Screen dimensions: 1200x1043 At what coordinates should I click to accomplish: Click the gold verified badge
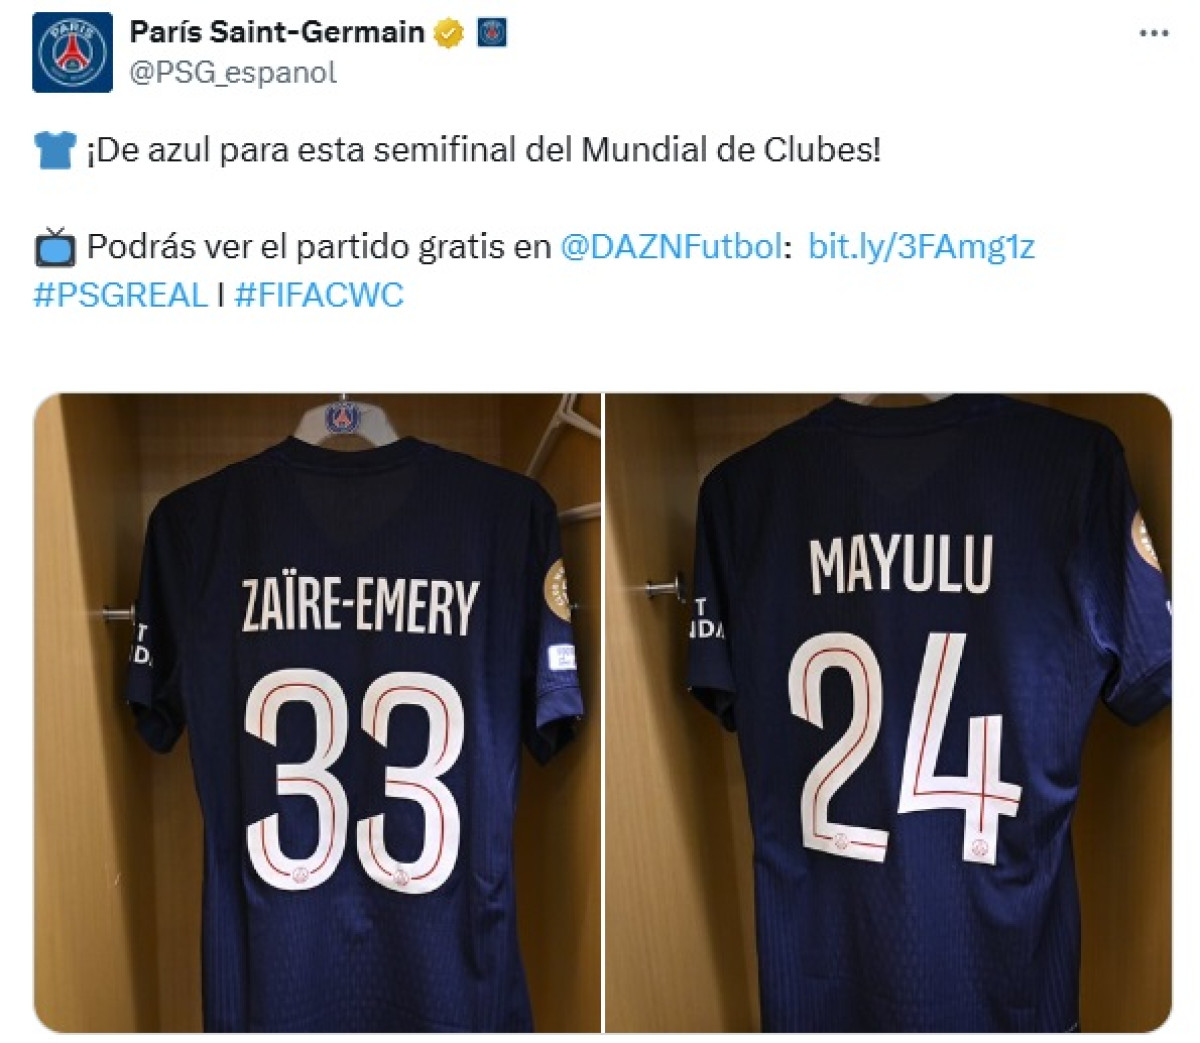click(449, 33)
